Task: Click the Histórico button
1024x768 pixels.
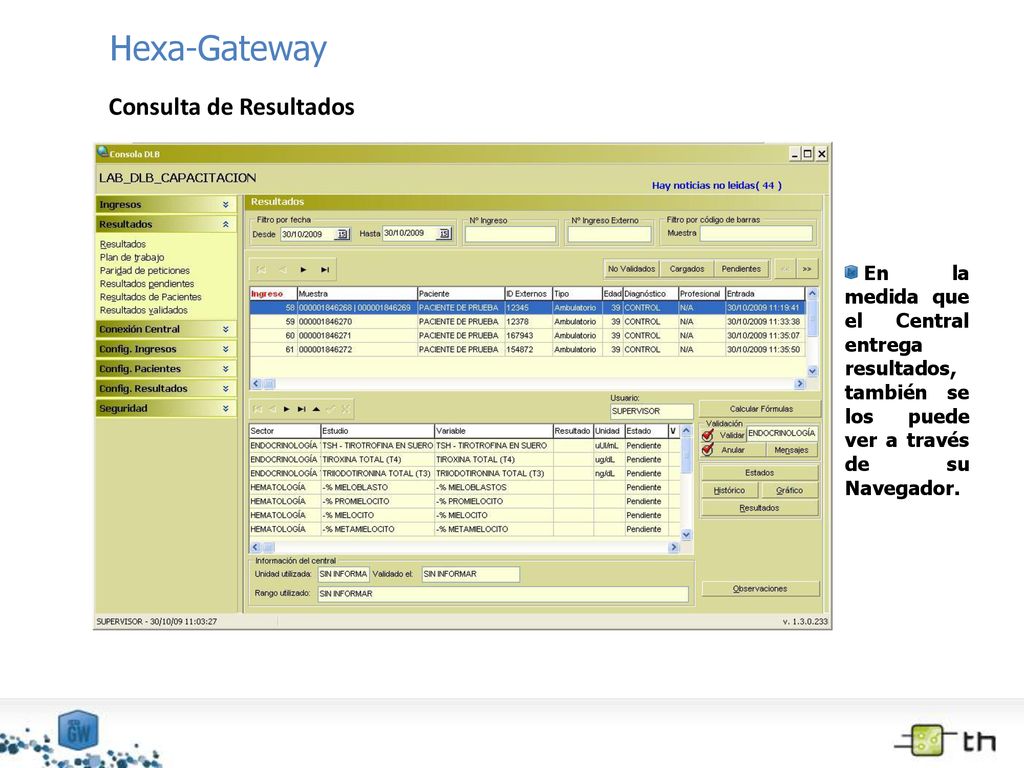Action: pos(729,490)
